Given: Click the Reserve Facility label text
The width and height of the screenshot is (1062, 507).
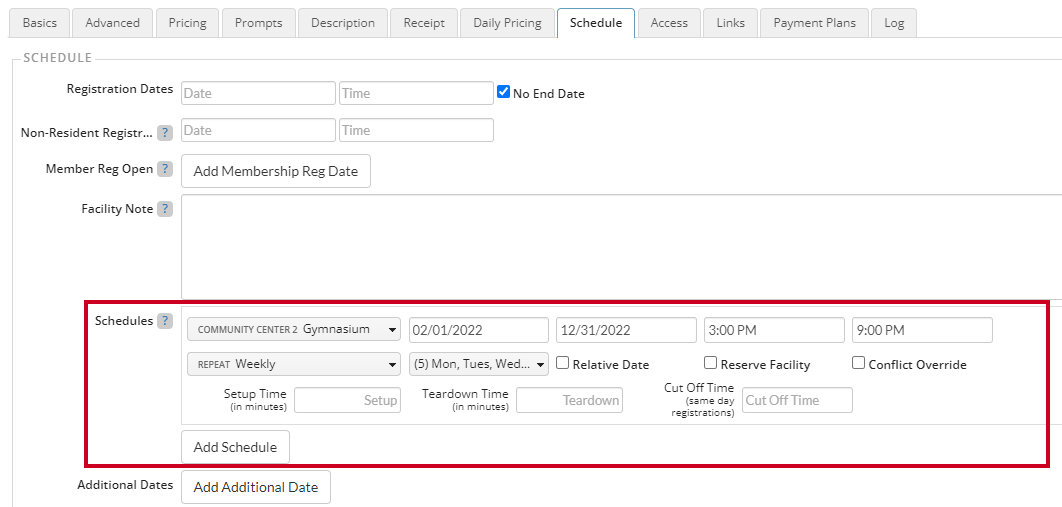Looking at the screenshot, I should click(765, 365).
